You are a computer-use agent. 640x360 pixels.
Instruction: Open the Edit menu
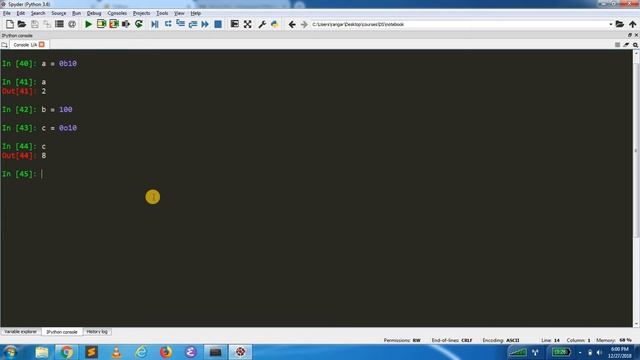pos(20,13)
